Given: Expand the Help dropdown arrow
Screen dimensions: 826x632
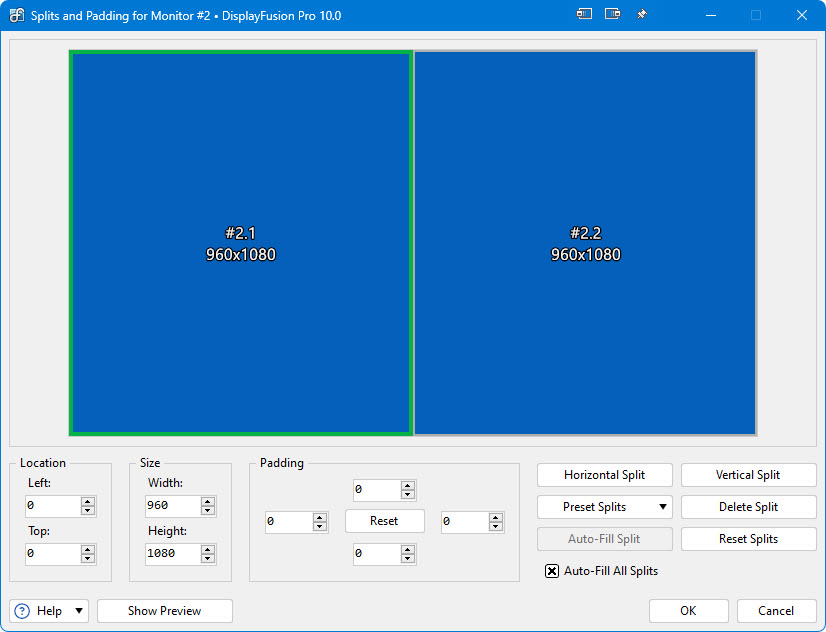Looking at the screenshot, I should tap(79, 611).
